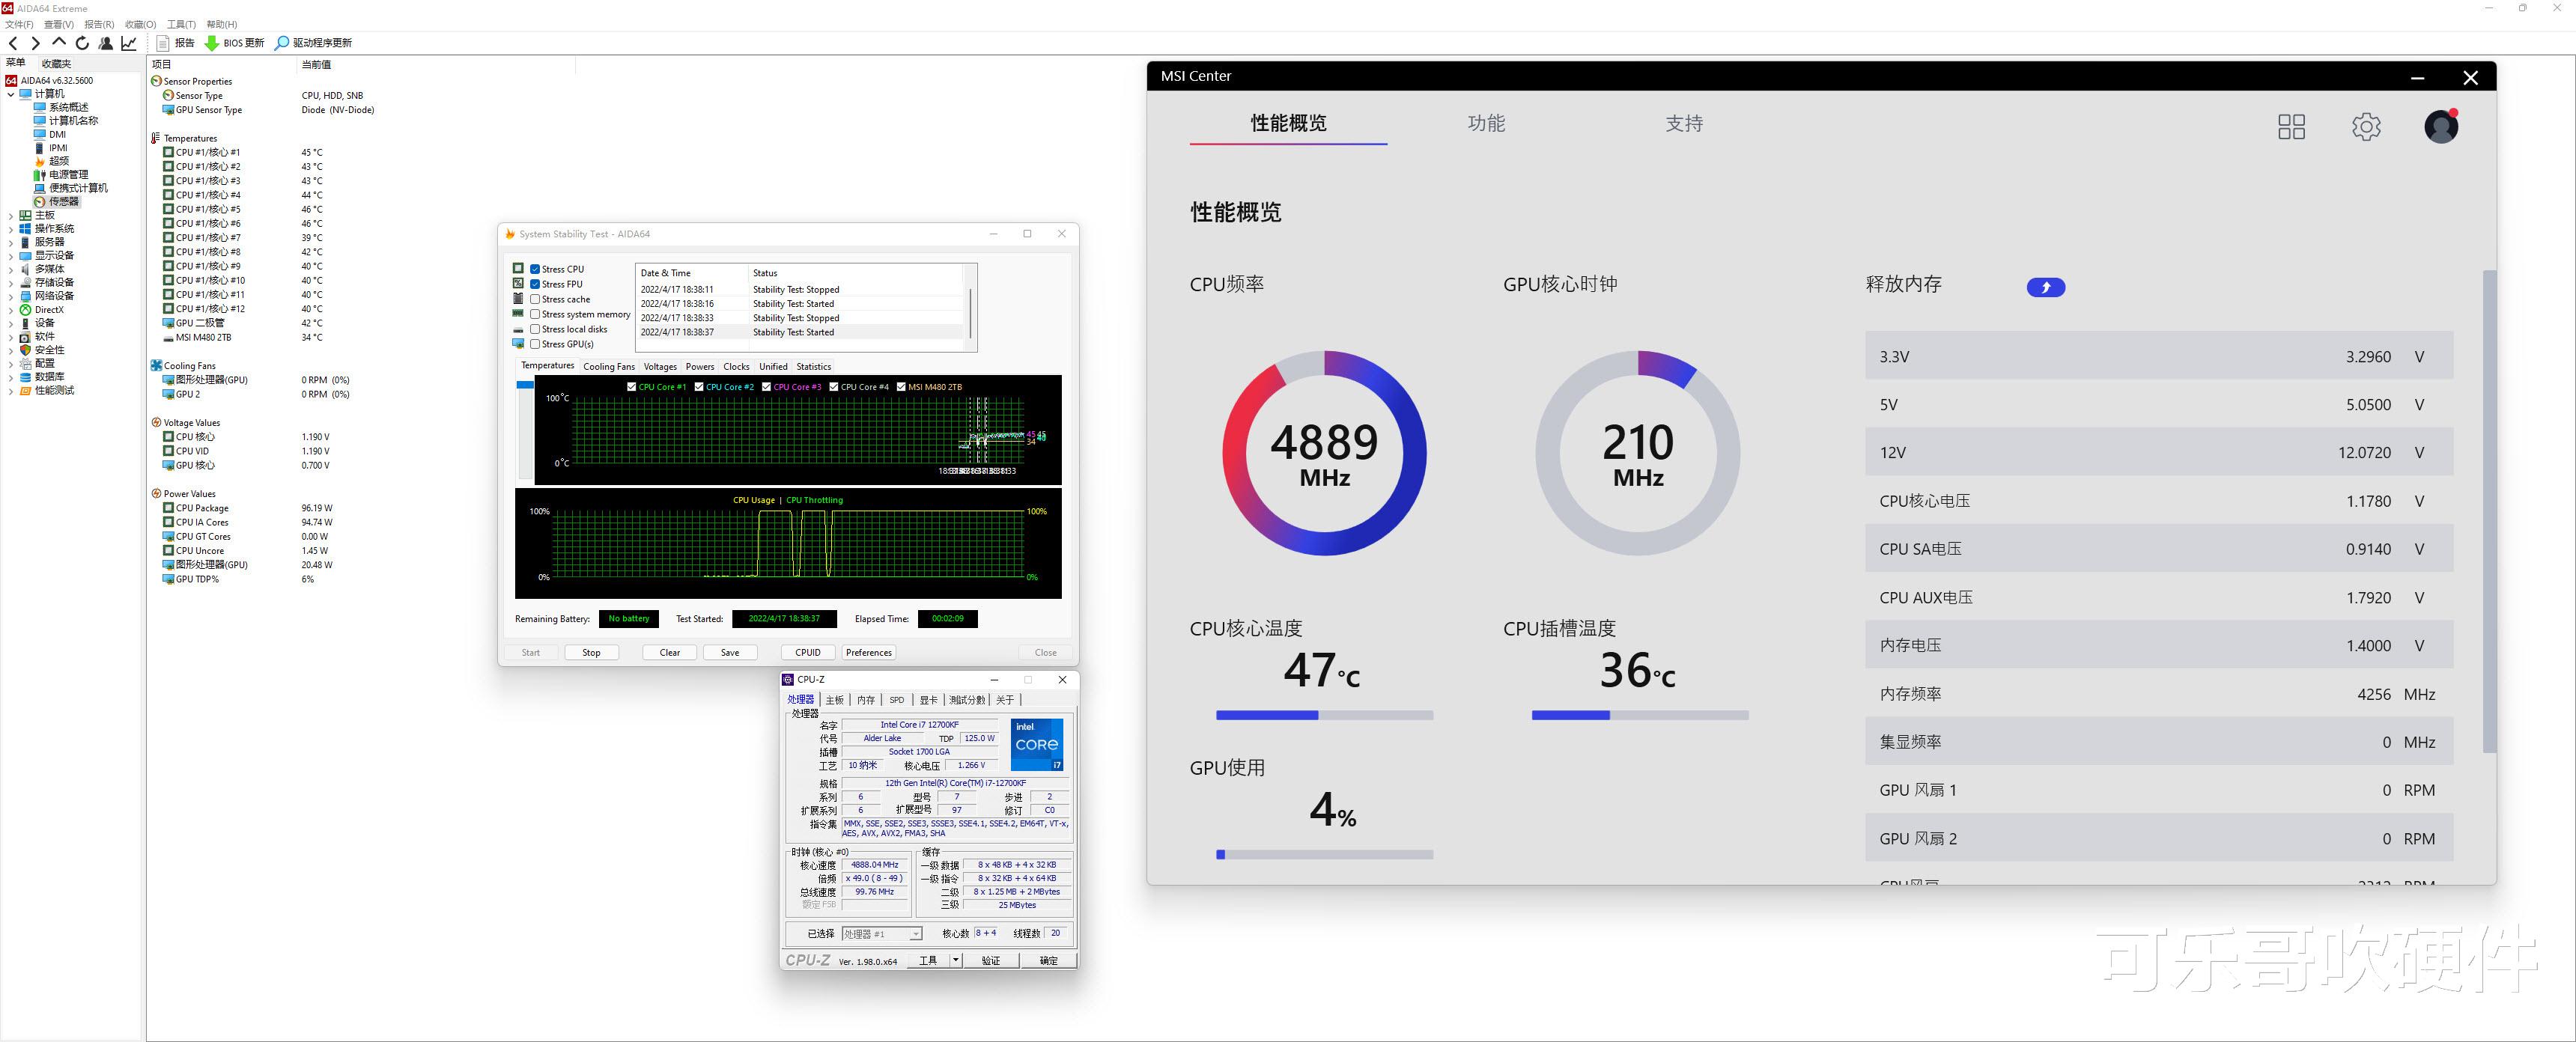Run 驱动程序更新 using the magnifier icon
Screen dimensions: 2576x1042
click(x=282, y=43)
